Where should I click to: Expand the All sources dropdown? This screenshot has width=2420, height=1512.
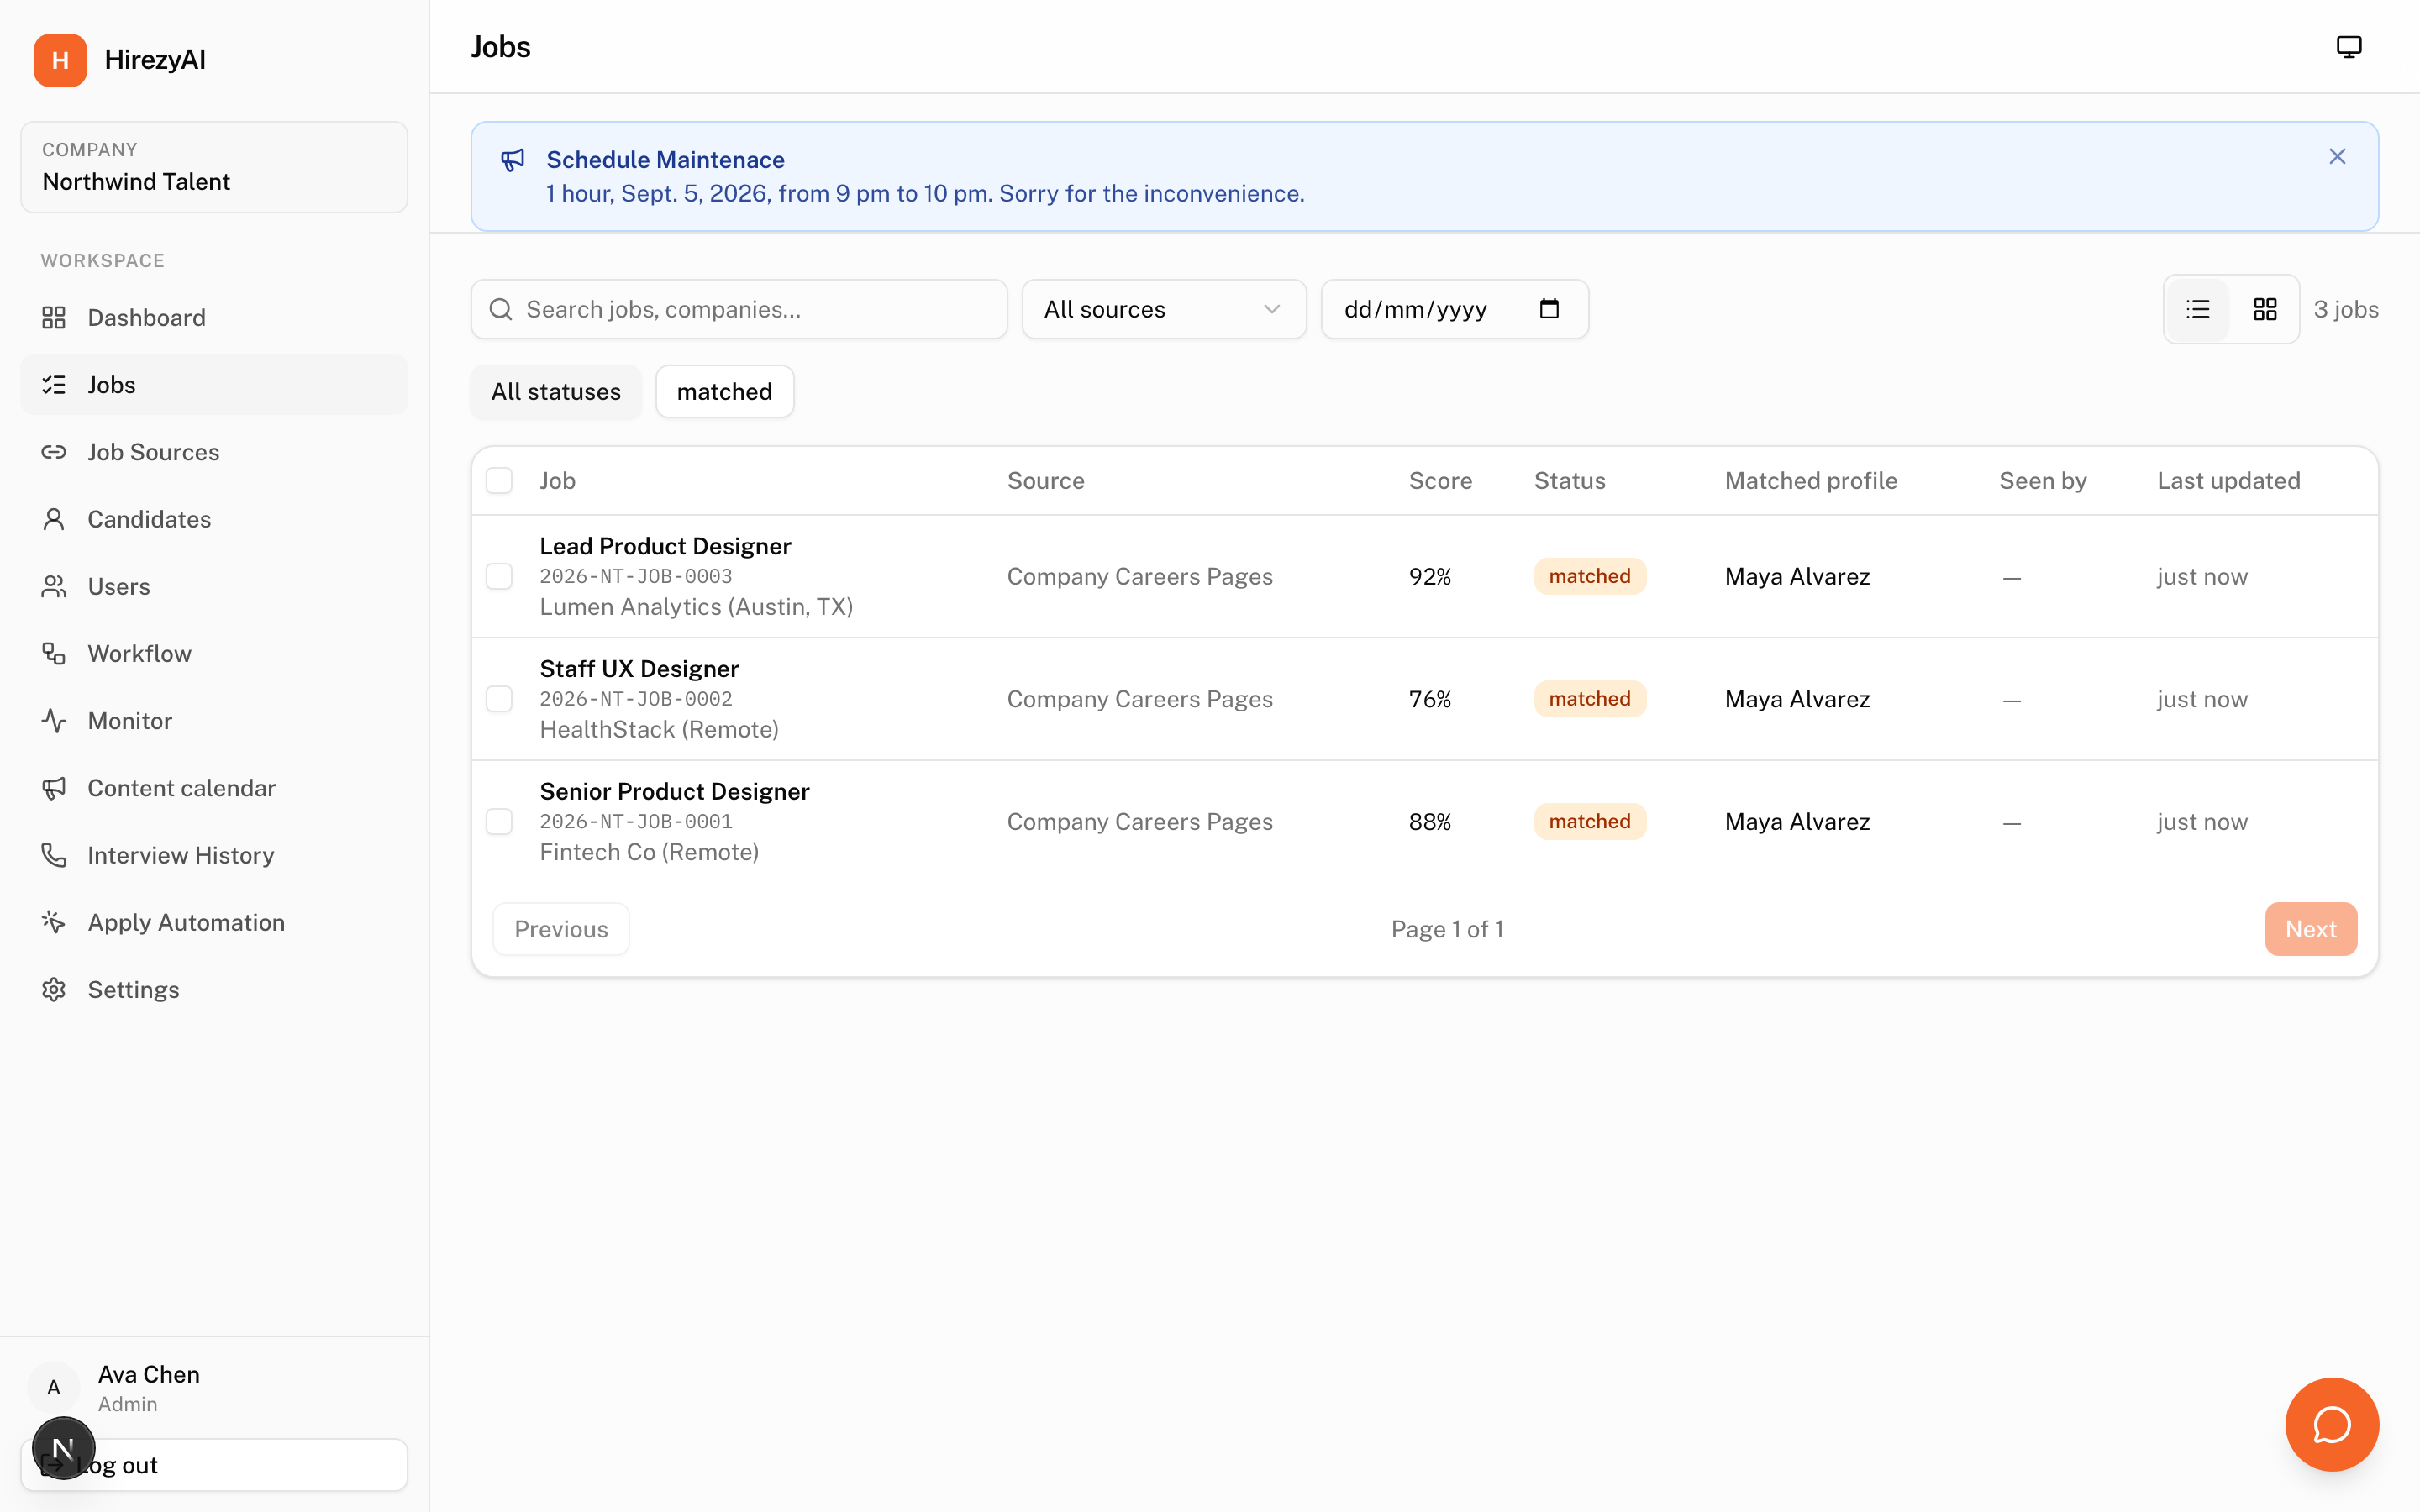tap(1164, 309)
